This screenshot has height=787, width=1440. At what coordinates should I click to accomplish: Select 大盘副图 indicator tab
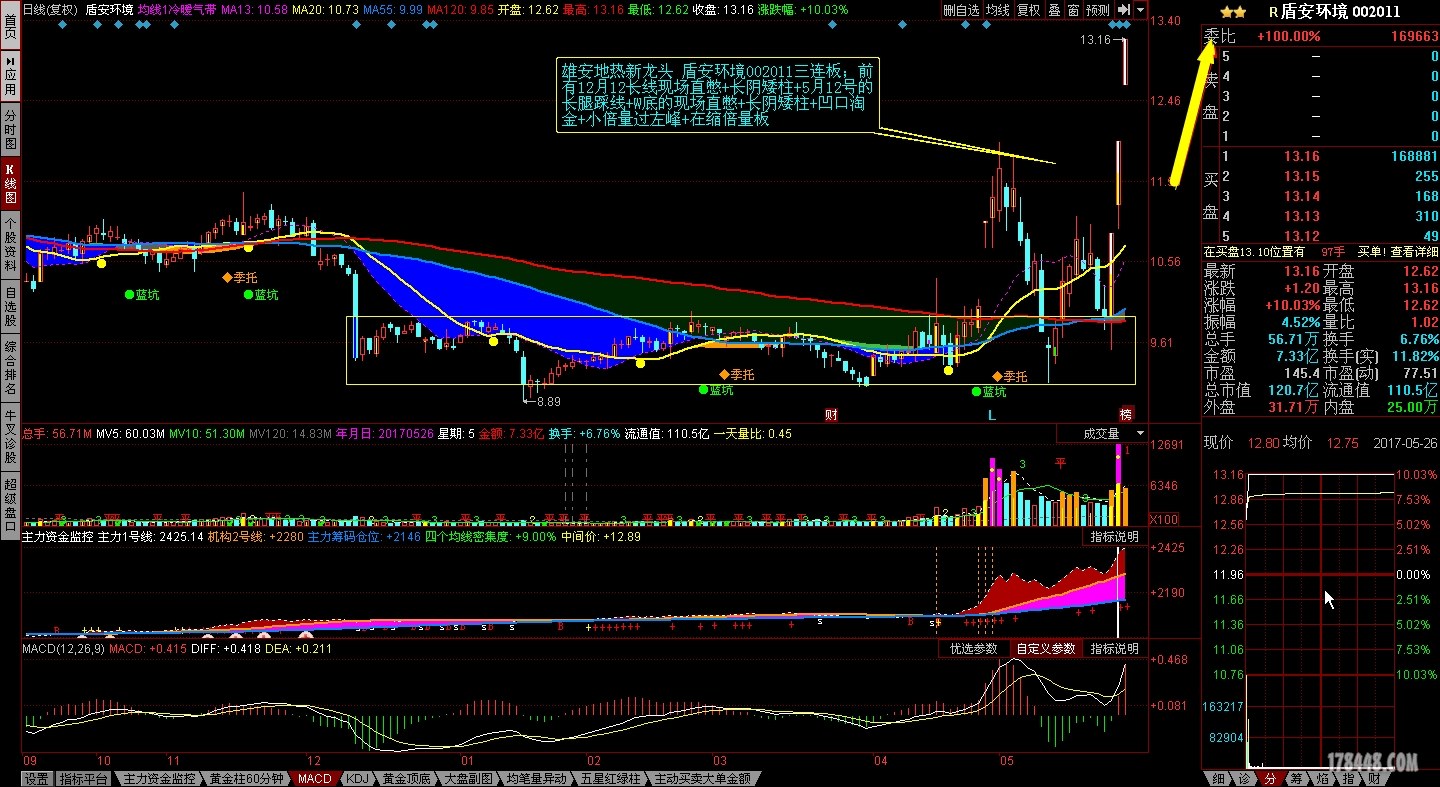468,778
